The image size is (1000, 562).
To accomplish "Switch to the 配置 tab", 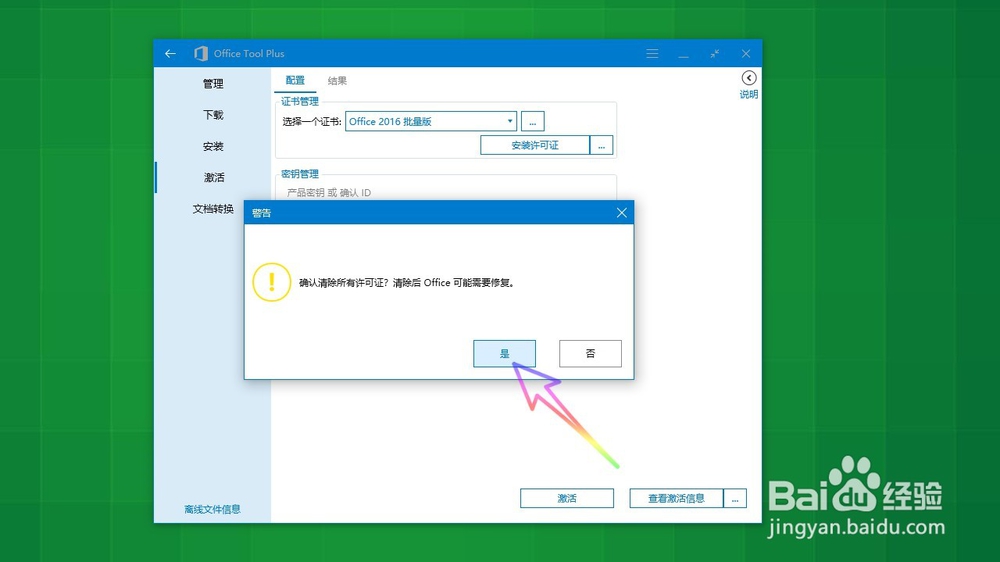I will coord(295,80).
